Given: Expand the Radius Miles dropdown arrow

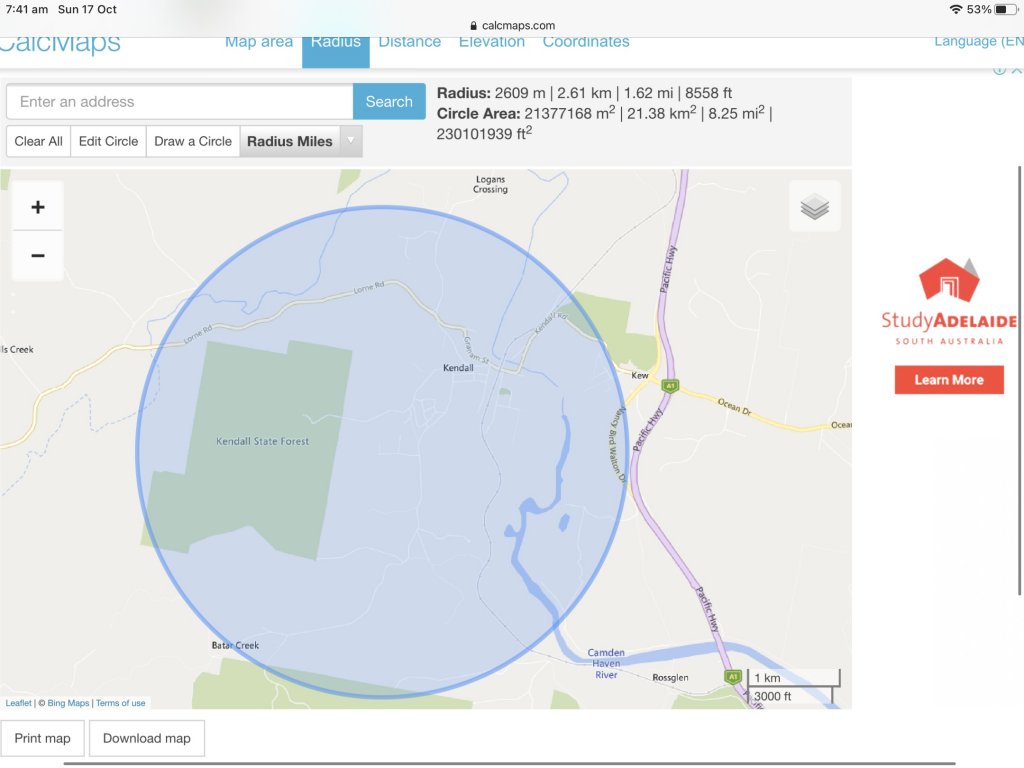Looking at the screenshot, I should [x=350, y=141].
